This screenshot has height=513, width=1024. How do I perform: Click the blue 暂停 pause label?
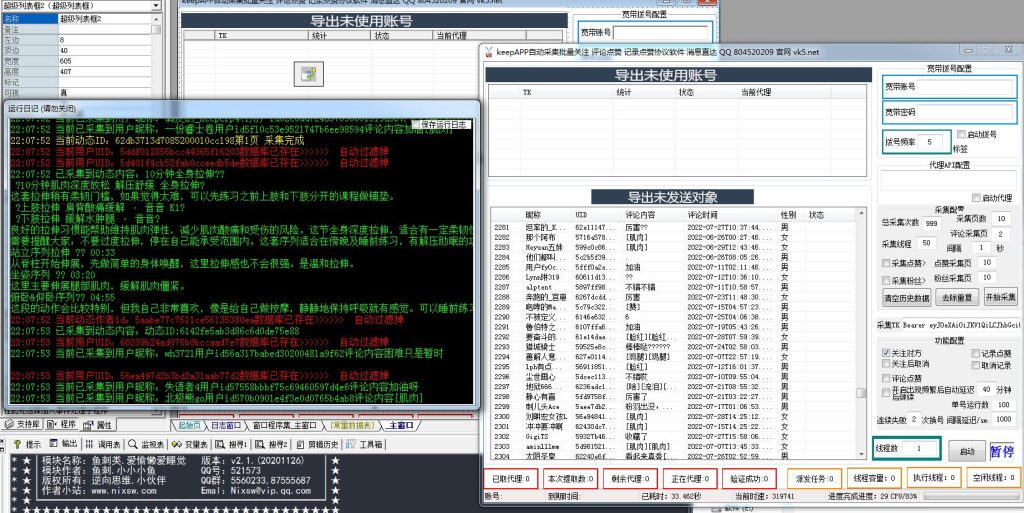pyautogui.click(x=1002, y=452)
